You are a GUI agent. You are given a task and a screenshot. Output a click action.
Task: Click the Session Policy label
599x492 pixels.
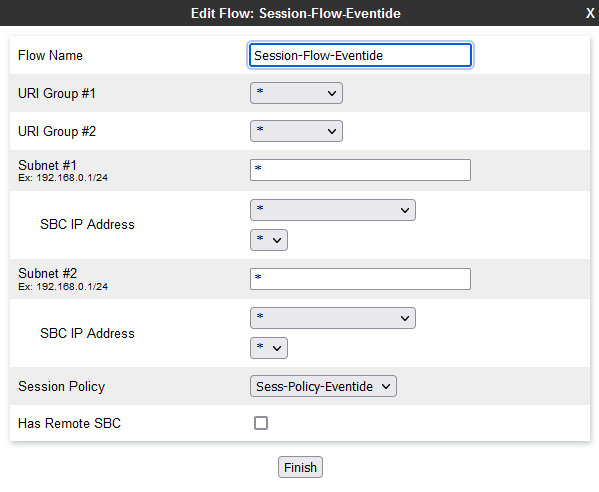click(x=62, y=386)
